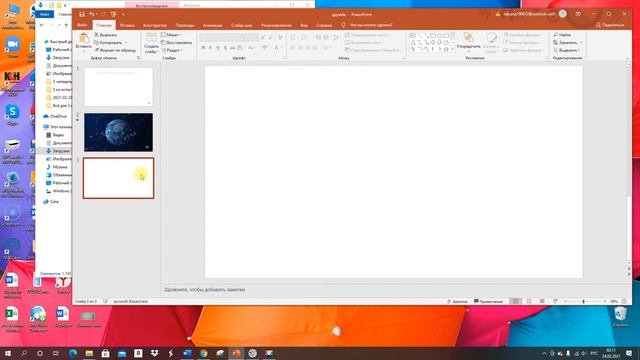This screenshot has height=360, width=640.
Task: Click the Save icon in PowerPoint title bar
Action: tap(82, 14)
